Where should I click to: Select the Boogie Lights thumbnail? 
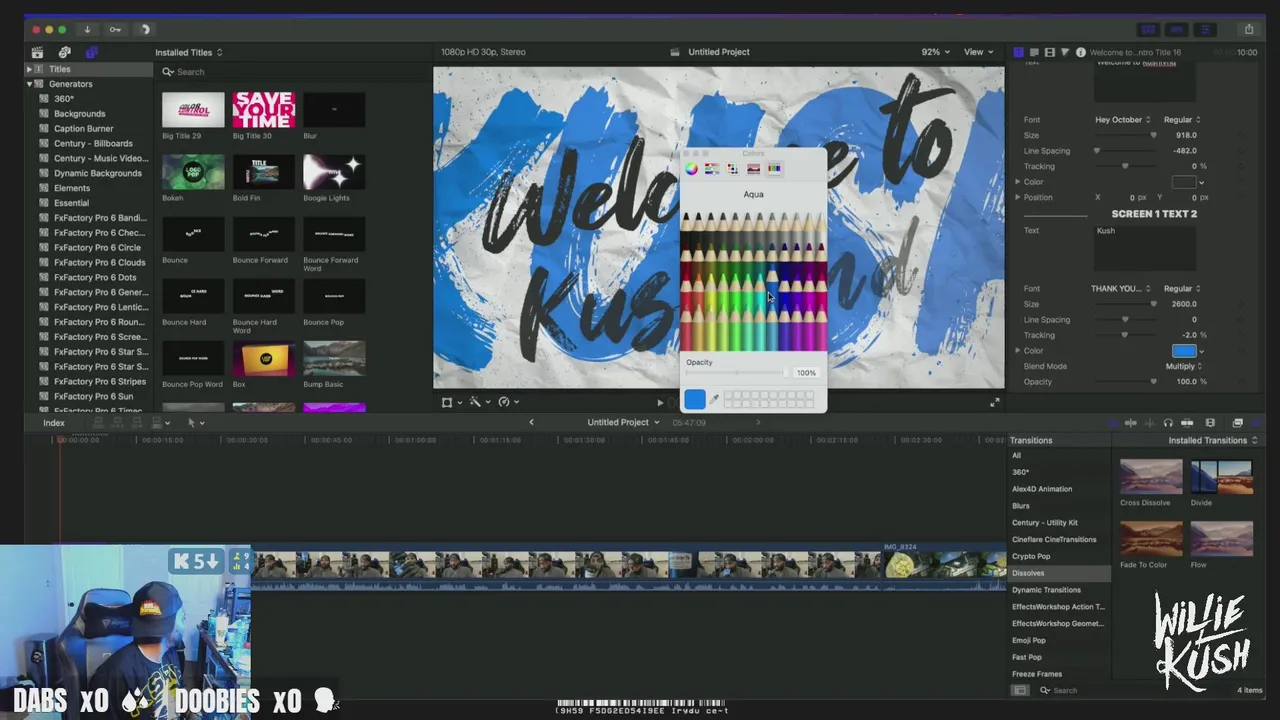[334, 172]
